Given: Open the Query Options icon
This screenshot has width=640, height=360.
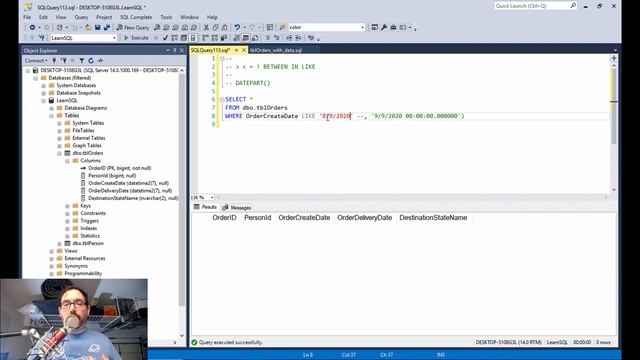Looking at the screenshot, I should (x=184, y=38).
